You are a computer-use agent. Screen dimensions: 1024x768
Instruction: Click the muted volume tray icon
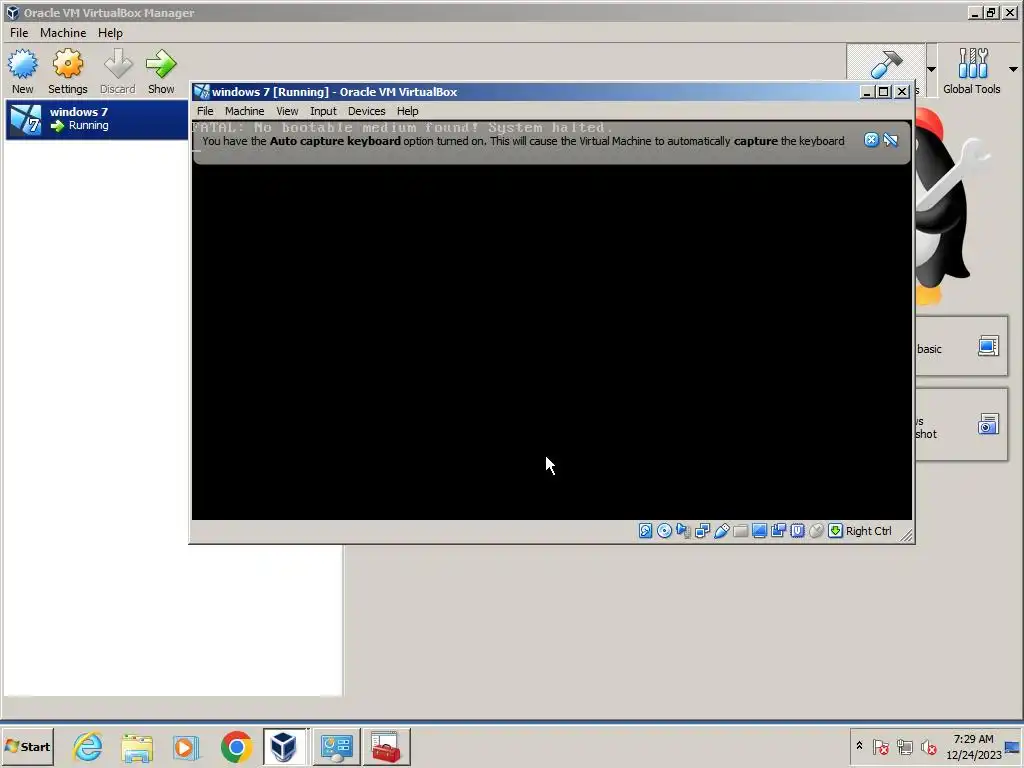click(928, 746)
